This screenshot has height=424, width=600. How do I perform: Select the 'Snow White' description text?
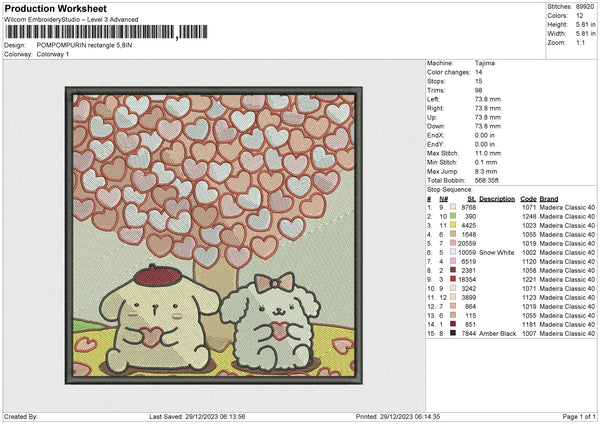(x=497, y=253)
